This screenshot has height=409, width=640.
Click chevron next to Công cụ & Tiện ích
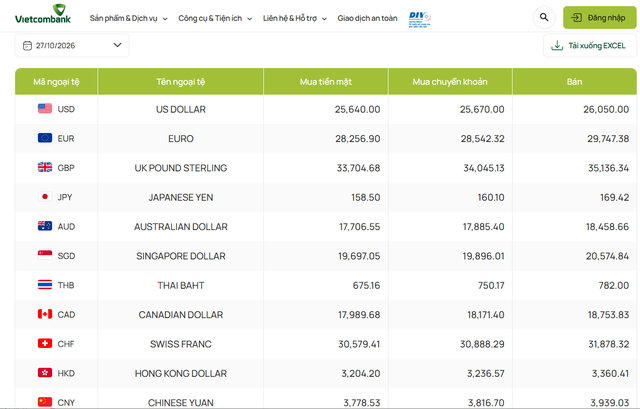click(249, 19)
